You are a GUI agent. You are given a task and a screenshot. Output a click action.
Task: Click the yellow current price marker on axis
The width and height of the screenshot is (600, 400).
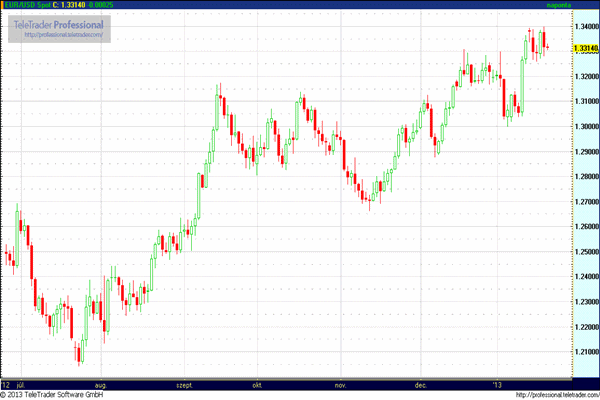coord(586,47)
